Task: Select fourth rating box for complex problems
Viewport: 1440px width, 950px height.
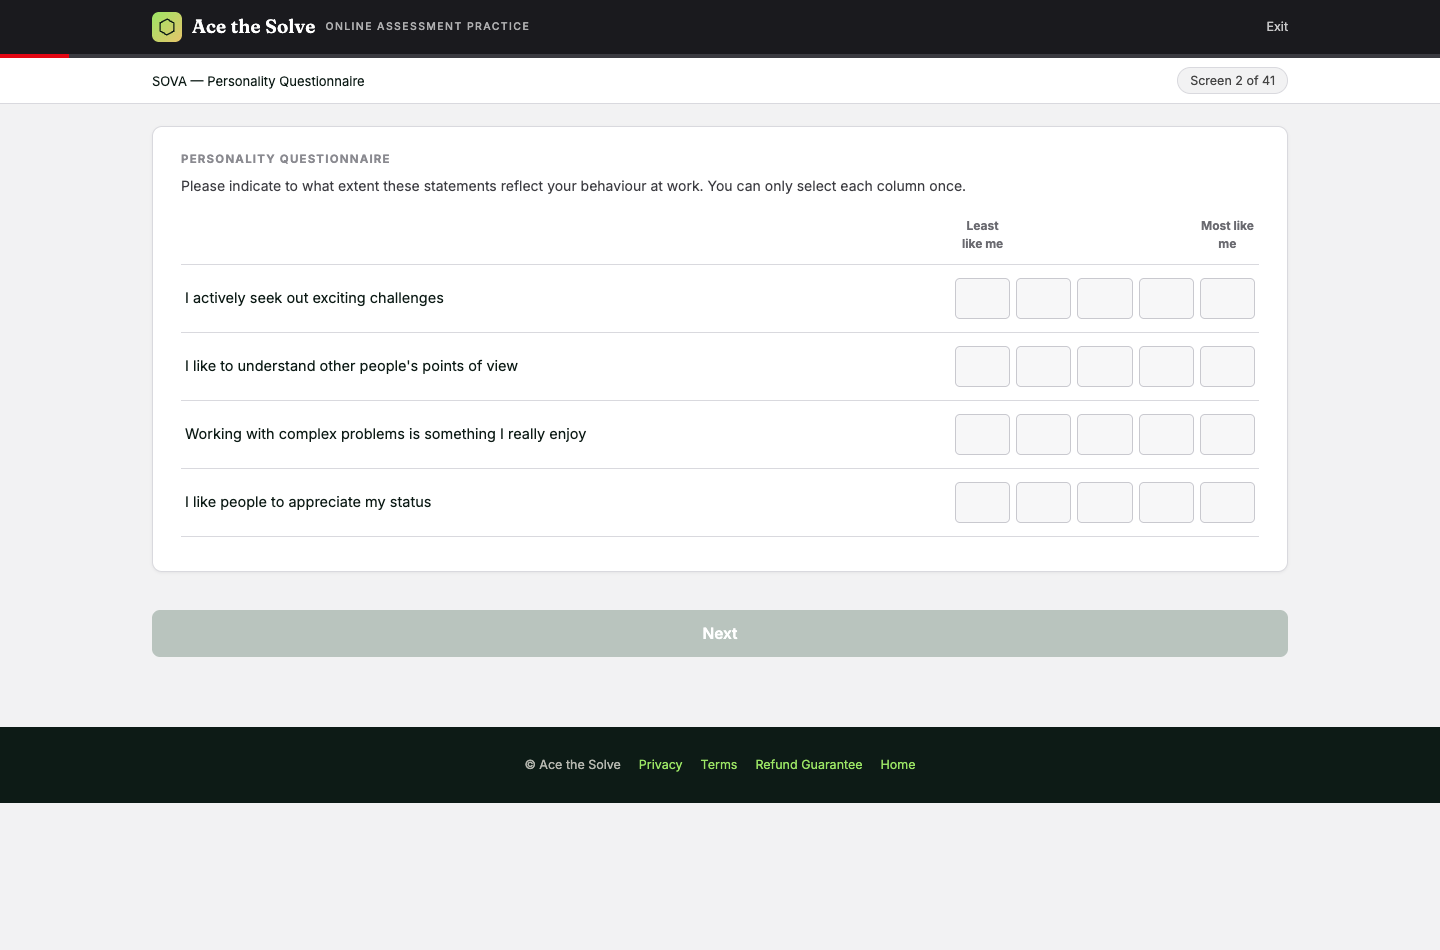Action: [x=1166, y=434]
